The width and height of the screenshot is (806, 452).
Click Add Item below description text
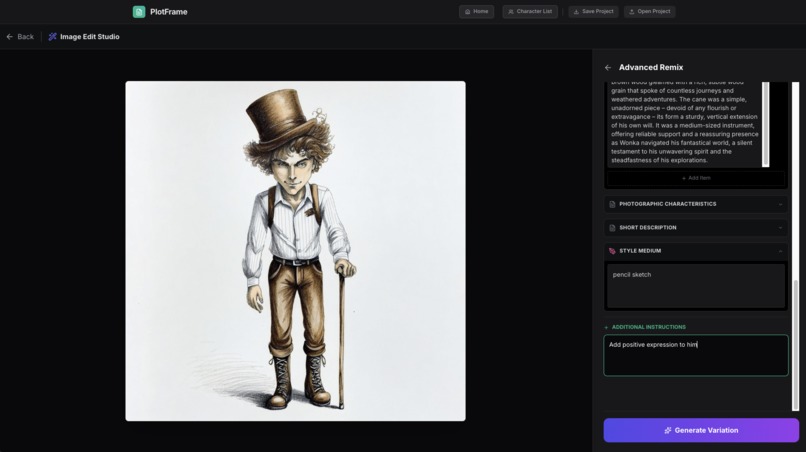(696, 178)
